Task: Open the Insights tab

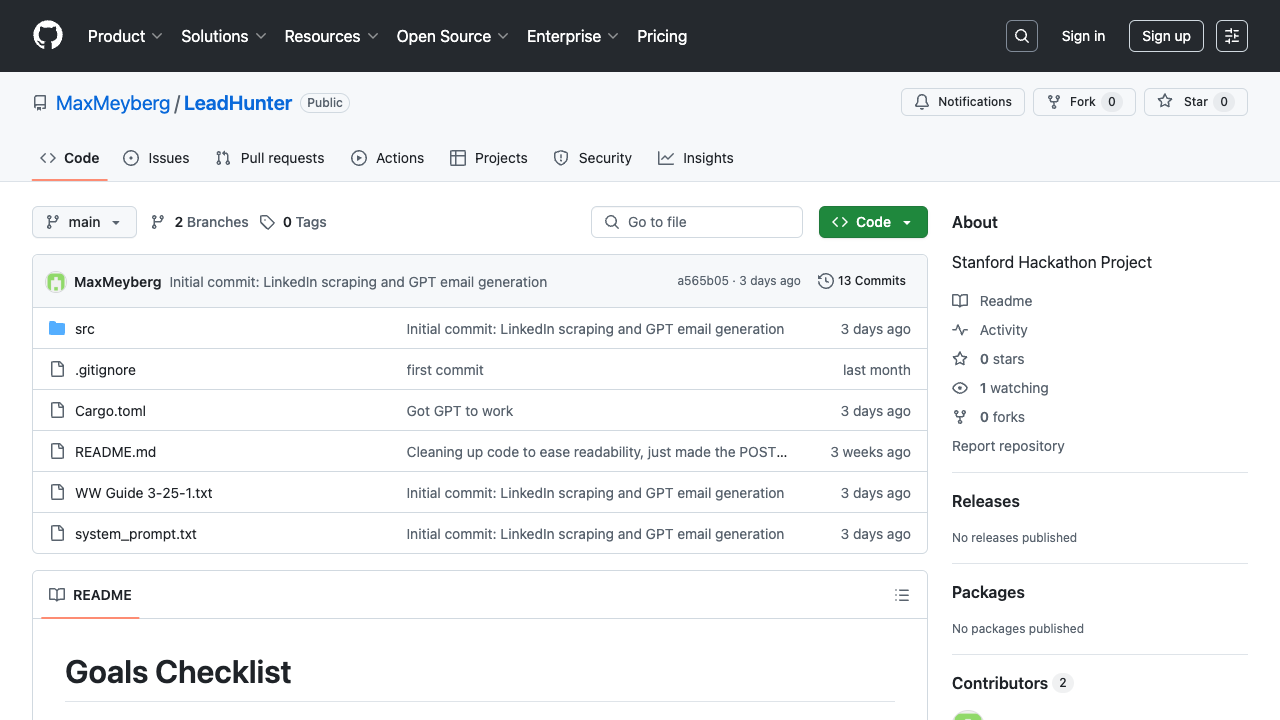Action: 696,158
